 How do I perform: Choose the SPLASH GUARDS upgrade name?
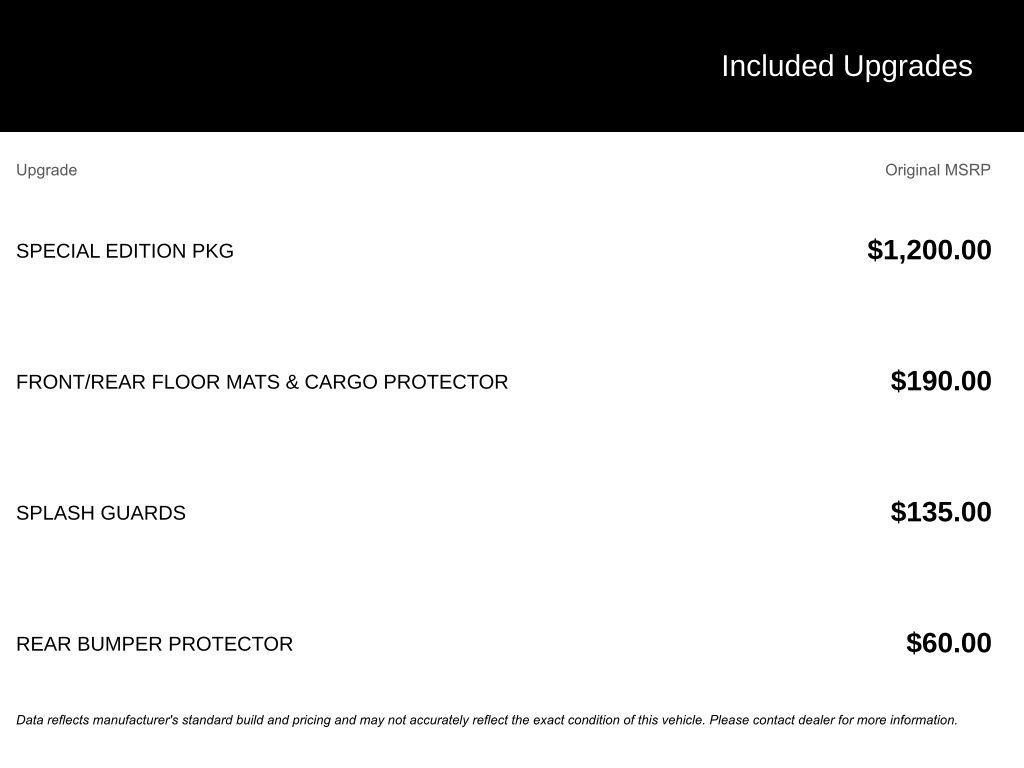pyautogui.click(x=101, y=513)
